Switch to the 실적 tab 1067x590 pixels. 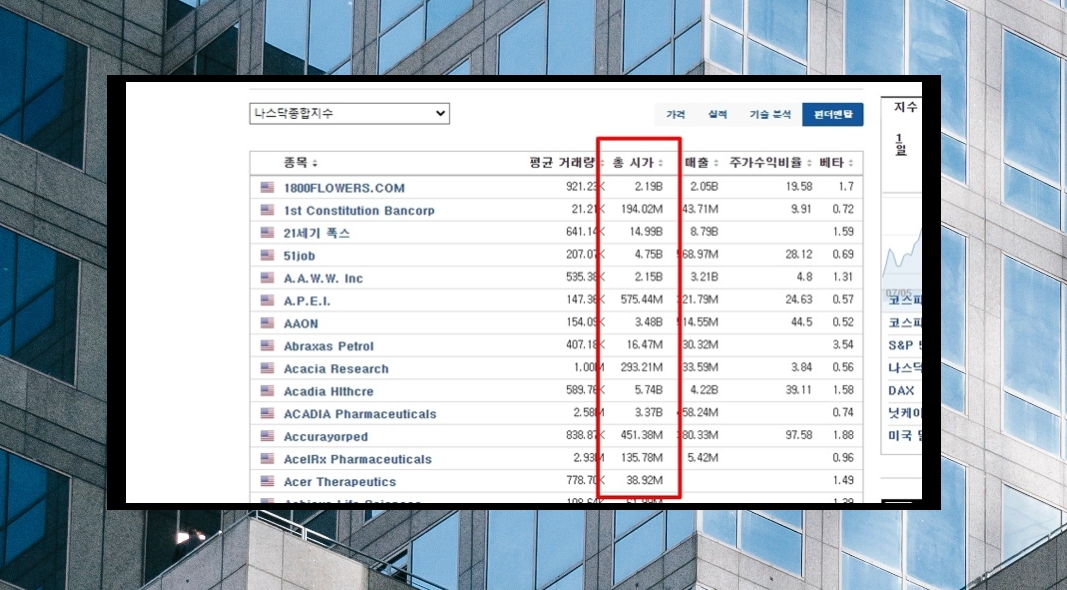tap(717, 114)
